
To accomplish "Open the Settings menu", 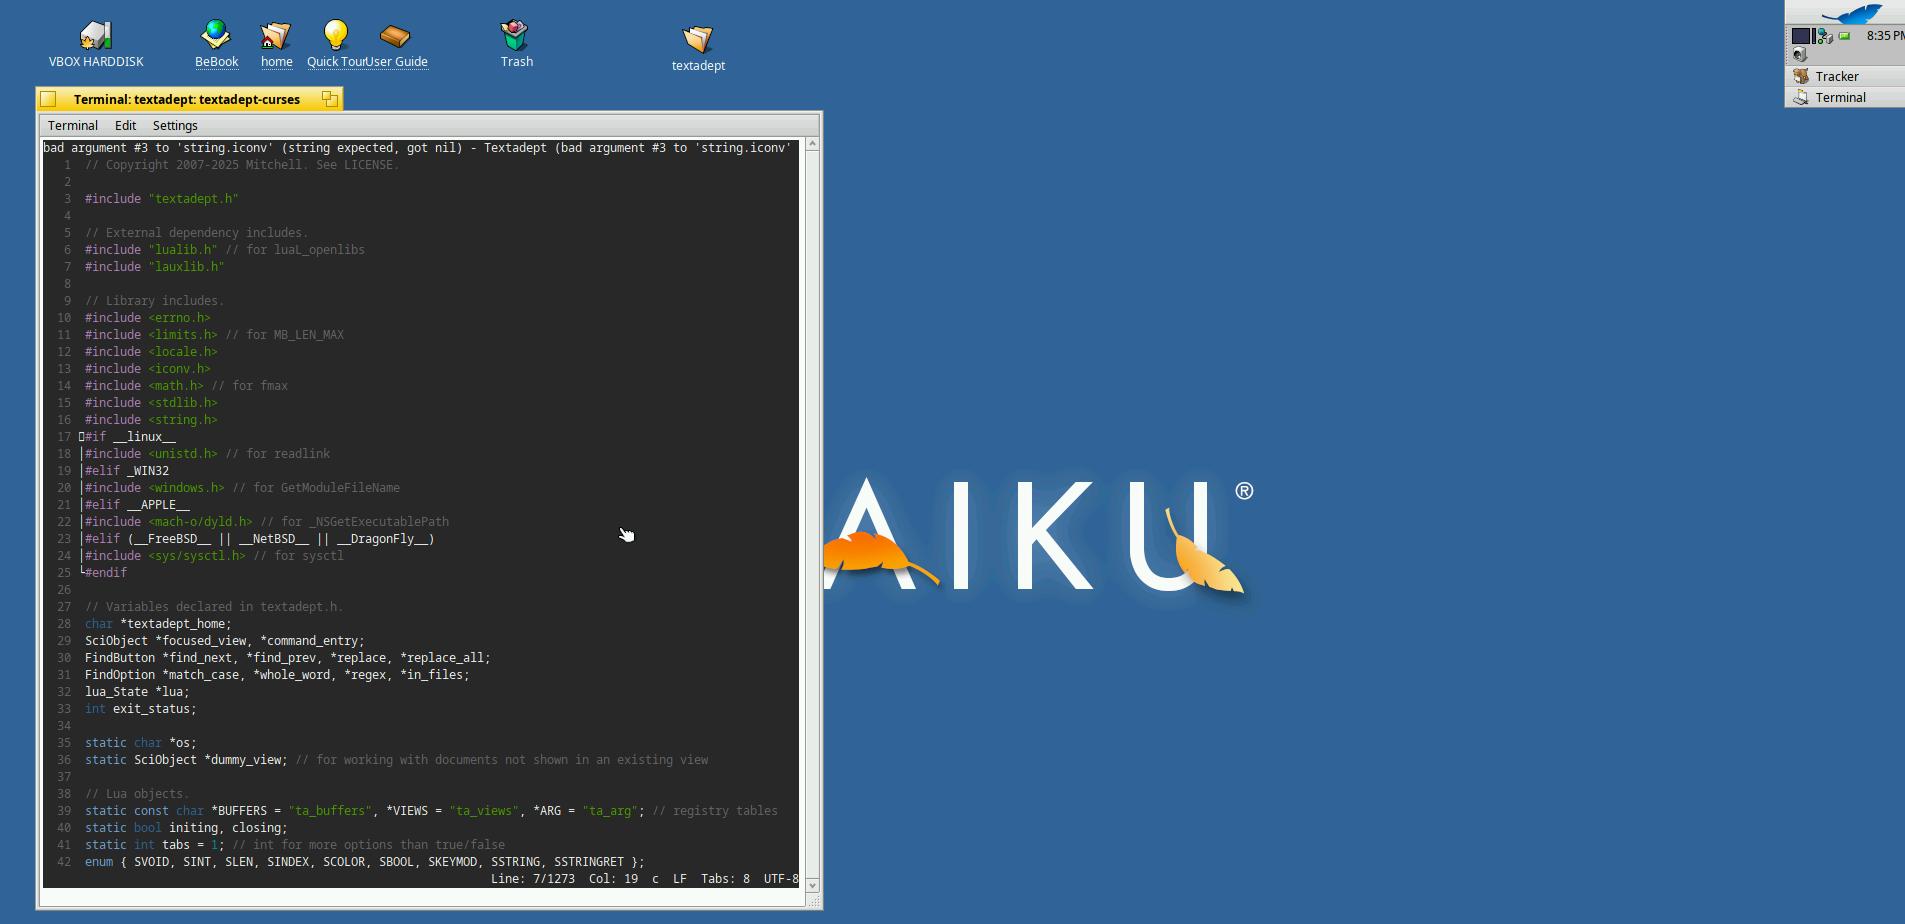I will (175, 126).
